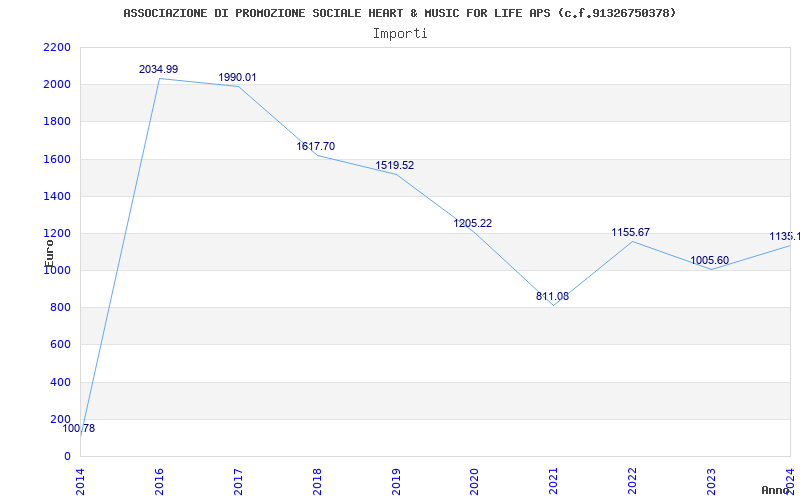Click the 1205.22 data label
Image resolution: width=800 pixels, height=500 pixels.
[473, 223]
